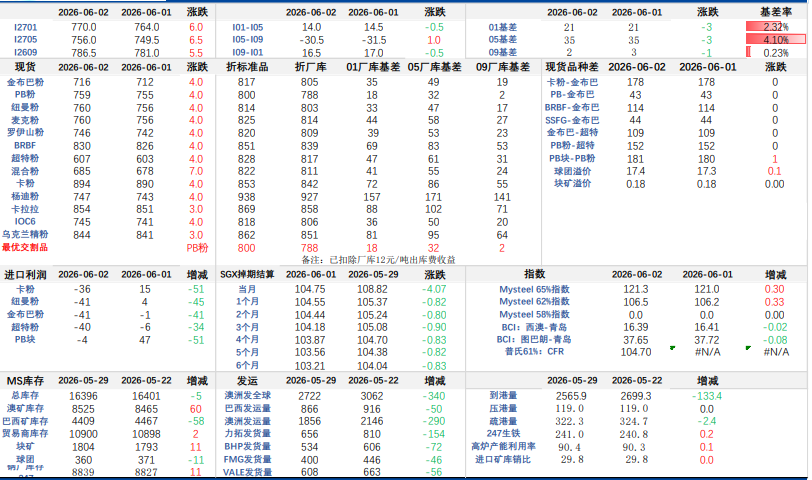Click the 高炉产能利用率 row label
The width and height of the screenshot is (812, 480).
[503, 446]
